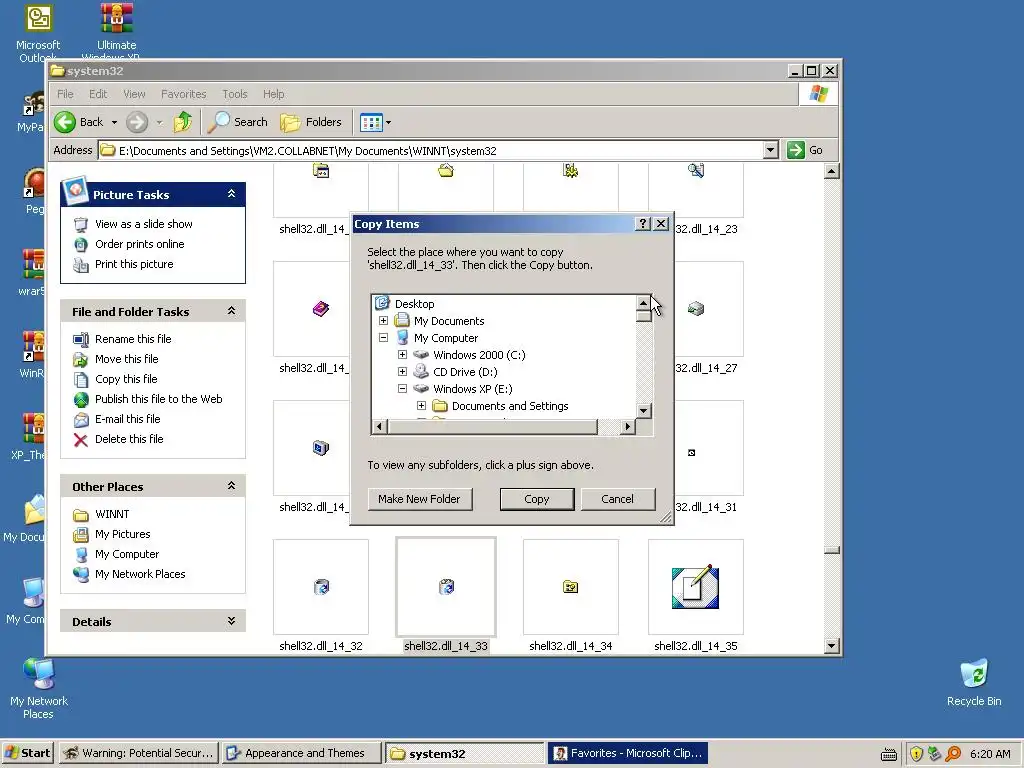Viewport: 1024px width, 768px height.
Task: Select the shell32.dll_14_32 thumbnail
Action: [321, 587]
